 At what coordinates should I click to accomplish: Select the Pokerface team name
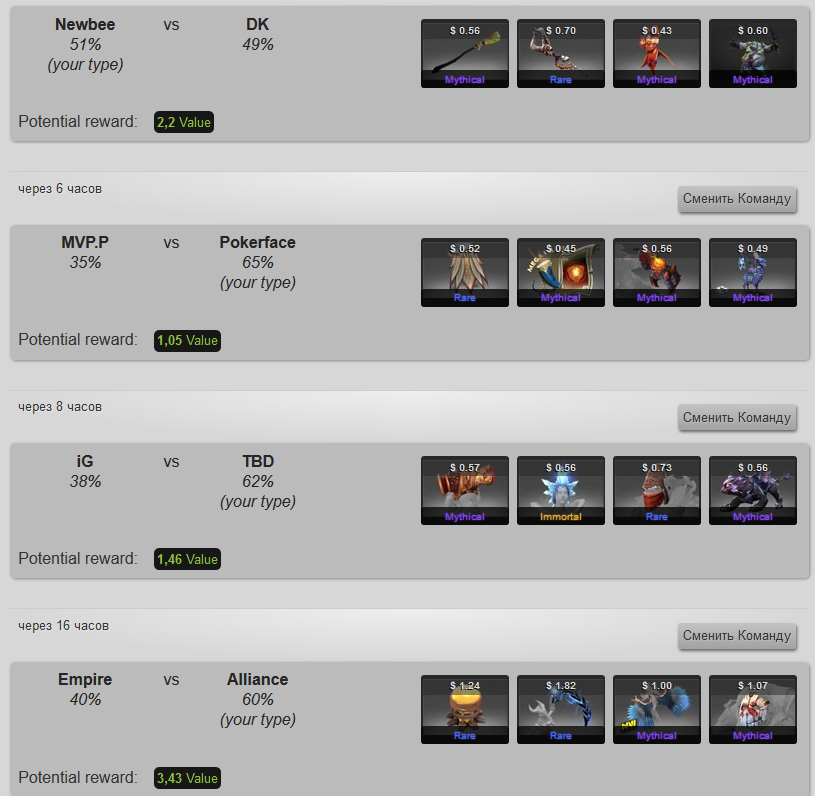click(257, 242)
